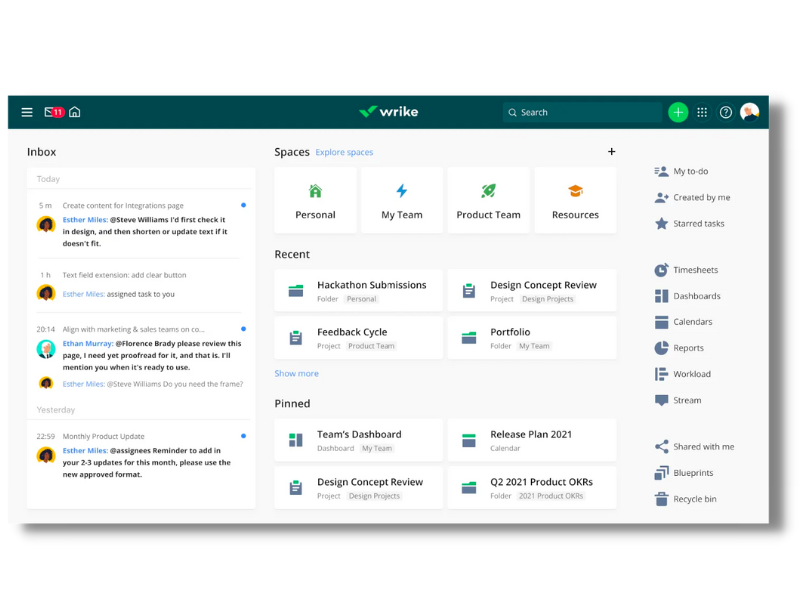The image size is (800, 600).
Task: Open pinned Release Plan 2021 calendar
Action: coord(532,440)
